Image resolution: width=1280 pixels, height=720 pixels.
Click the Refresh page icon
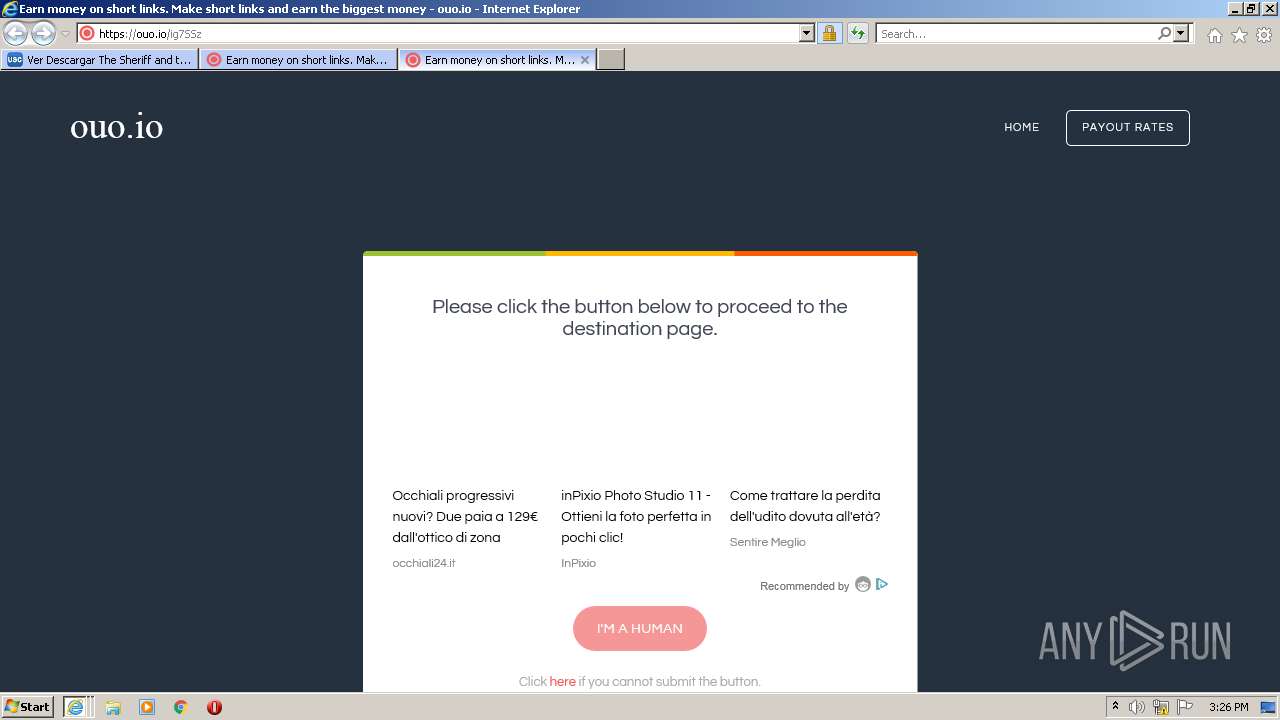(857, 33)
